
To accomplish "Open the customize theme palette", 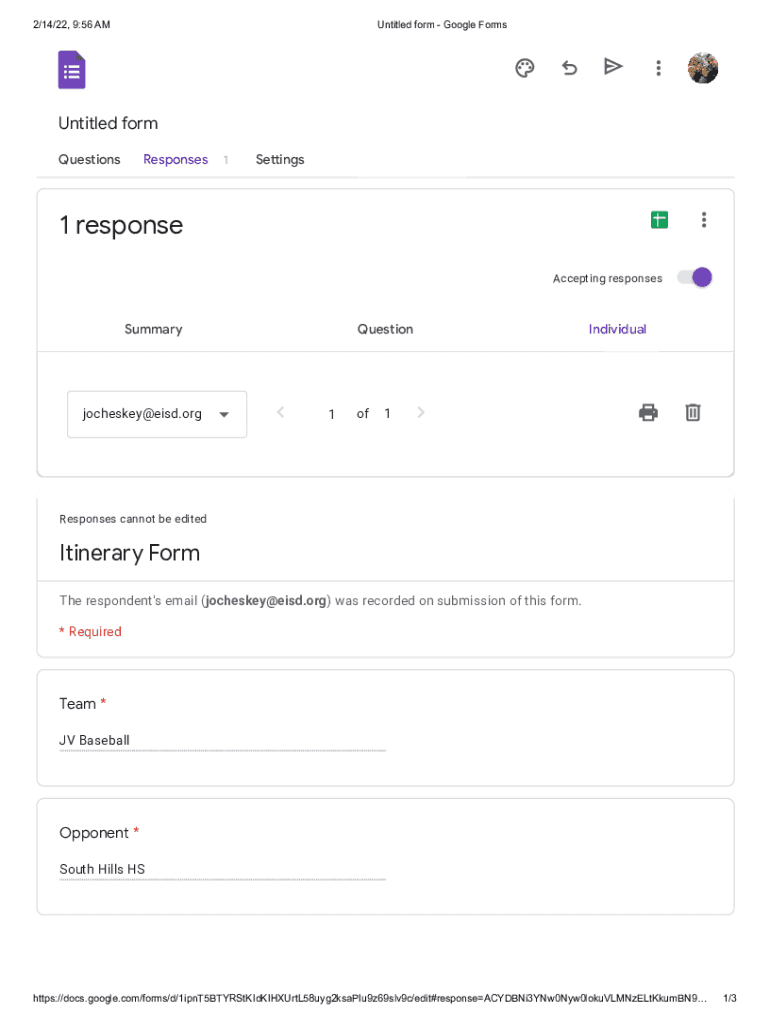I will [x=525, y=68].
